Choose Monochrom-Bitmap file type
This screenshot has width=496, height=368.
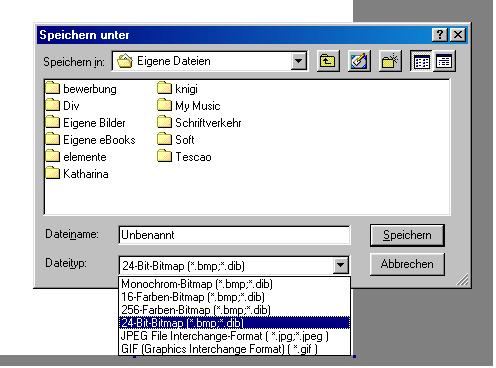click(234, 284)
